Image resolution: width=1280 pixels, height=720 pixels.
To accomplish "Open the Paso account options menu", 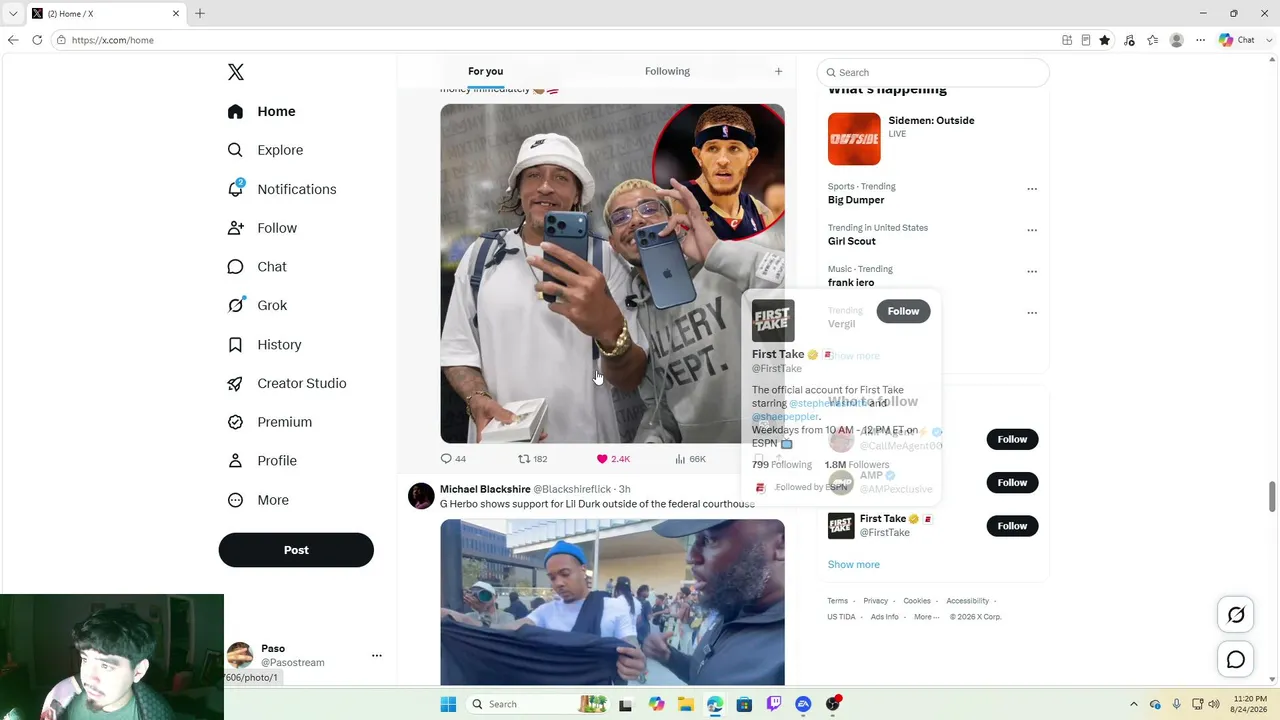I will (x=377, y=656).
